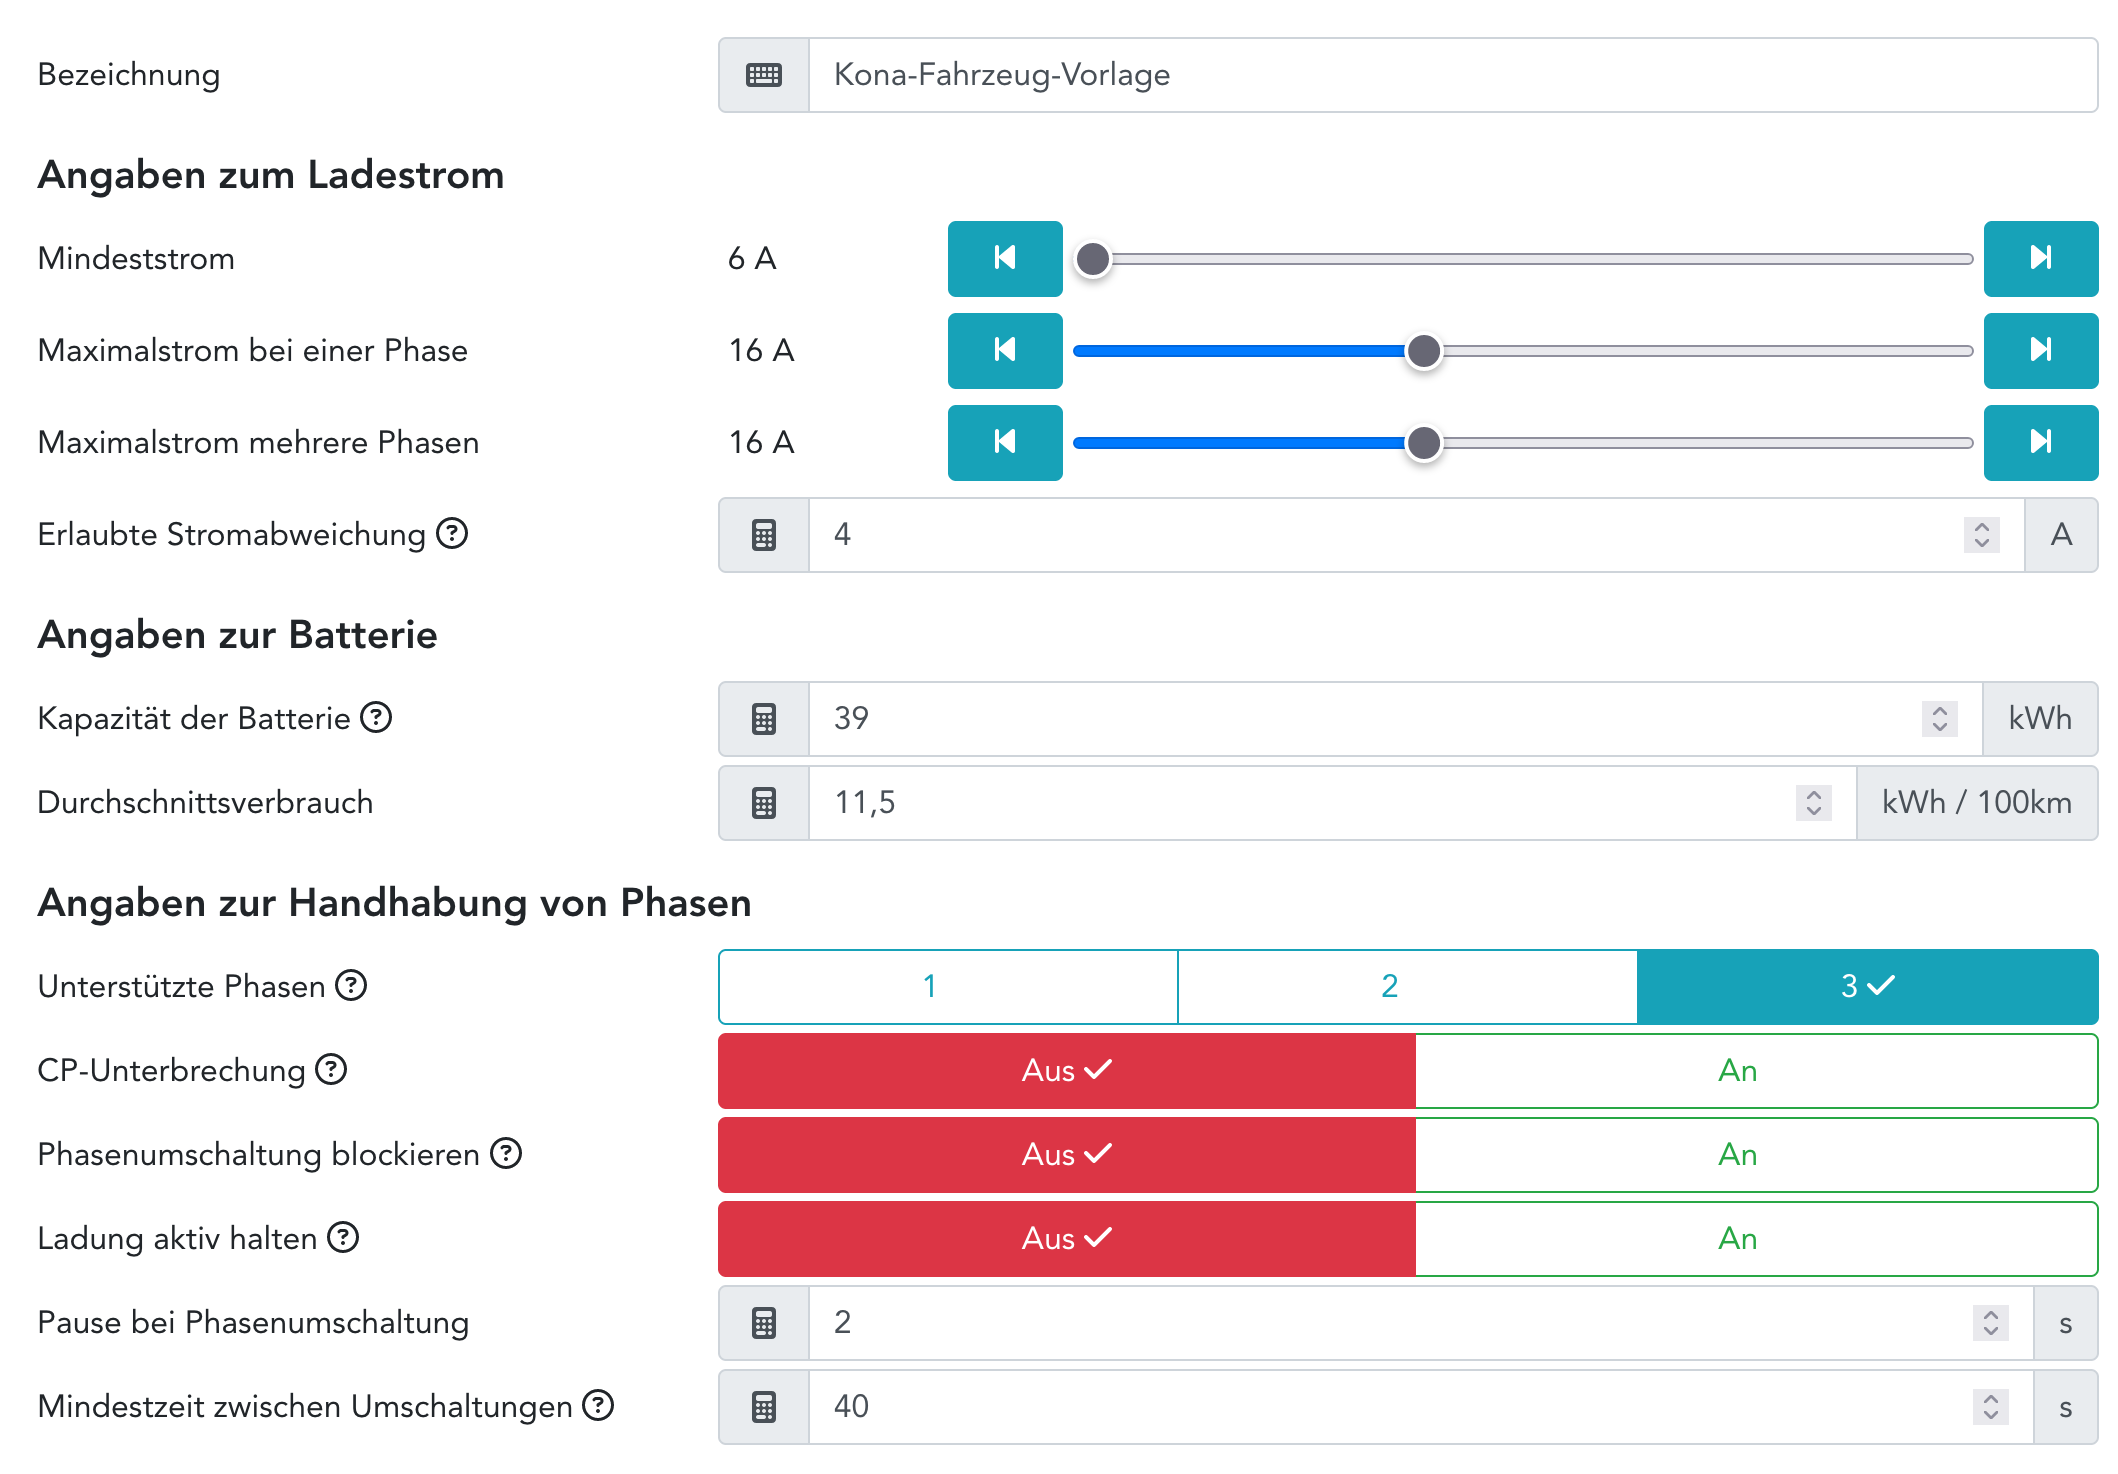This screenshot has height=1474, width=2118.
Task: Click the Mindeststrom slider handle
Action: pyautogui.click(x=1092, y=259)
